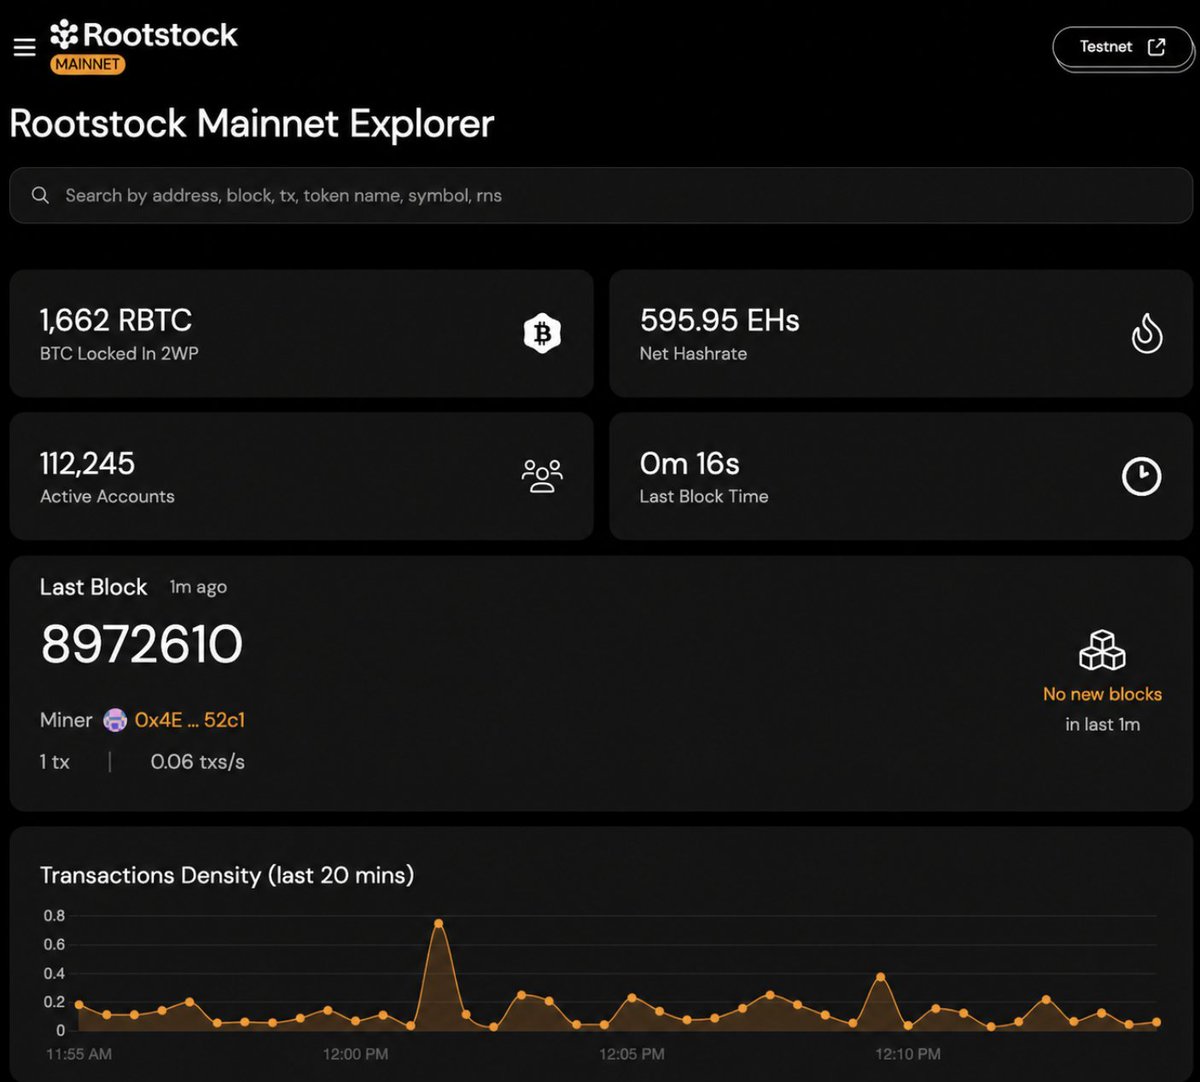Click the MAINNET badge under logo
Viewport: 1200px width, 1082px height.
(x=88, y=64)
